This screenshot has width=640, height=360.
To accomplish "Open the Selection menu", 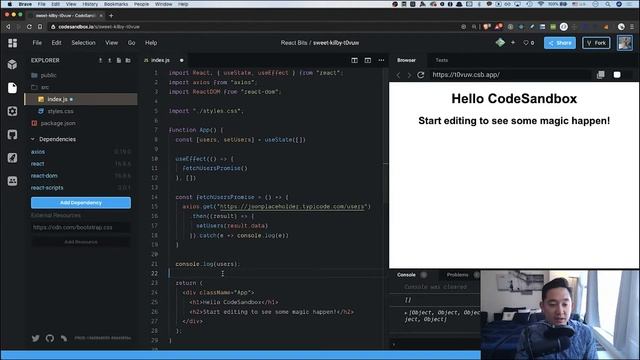I will pyautogui.click(x=83, y=43).
